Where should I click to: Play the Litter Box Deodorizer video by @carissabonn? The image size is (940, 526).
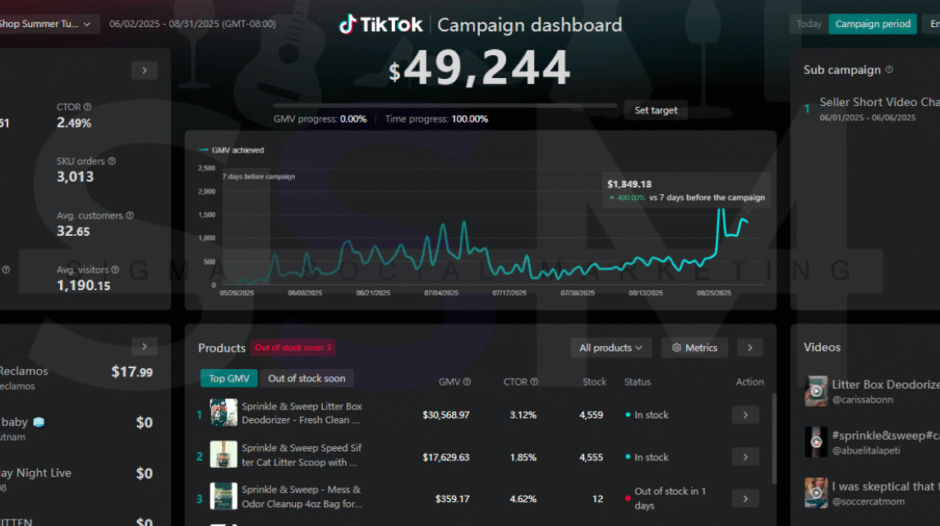point(816,391)
